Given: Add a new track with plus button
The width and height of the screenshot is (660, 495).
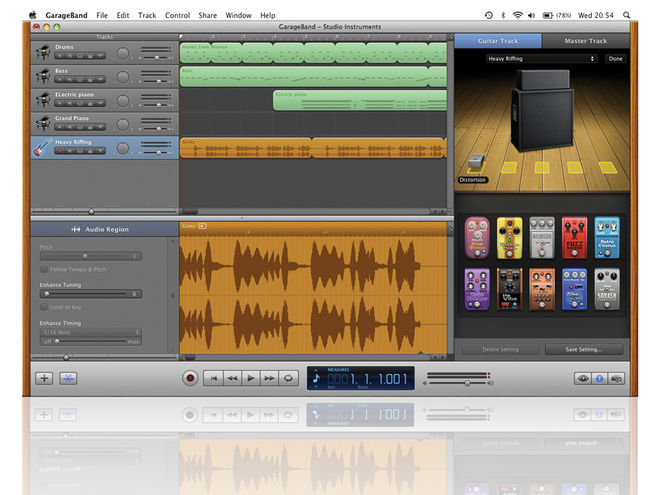Looking at the screenshot, I should tap(44, 378).
